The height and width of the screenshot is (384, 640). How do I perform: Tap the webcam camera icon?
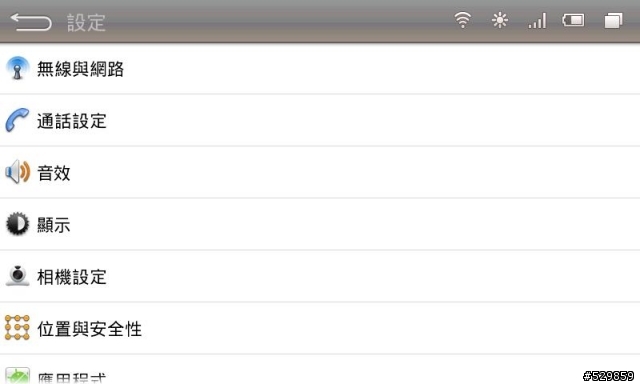(18, 276)
